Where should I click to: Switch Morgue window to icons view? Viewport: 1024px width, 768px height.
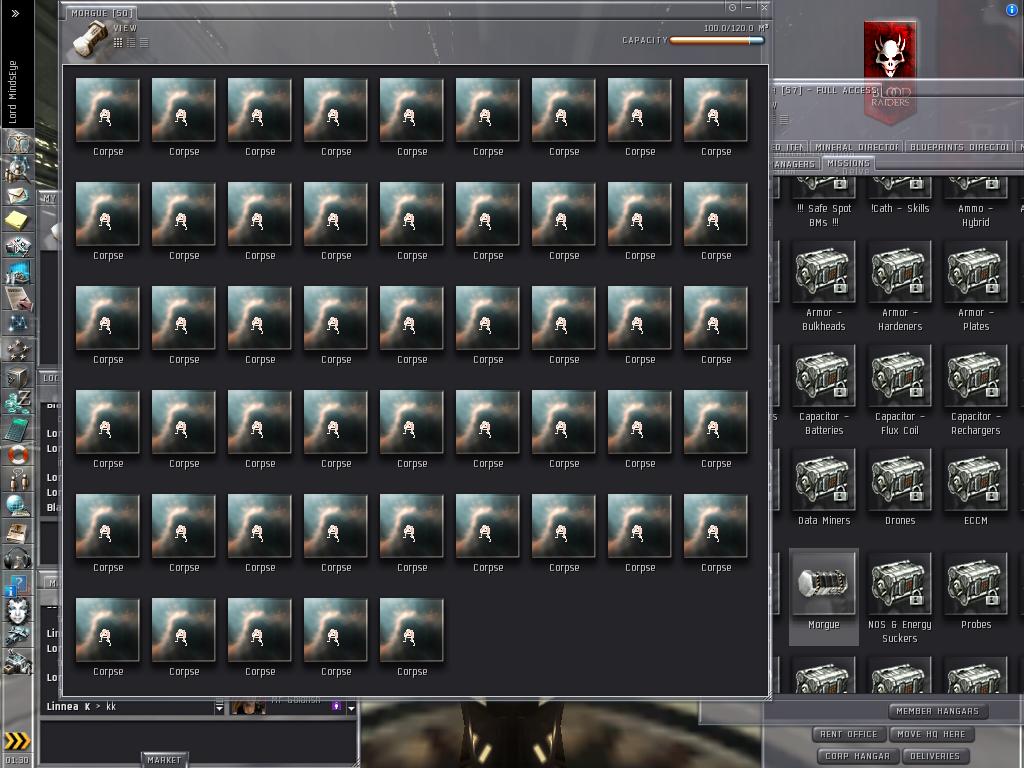coord(118,42)
